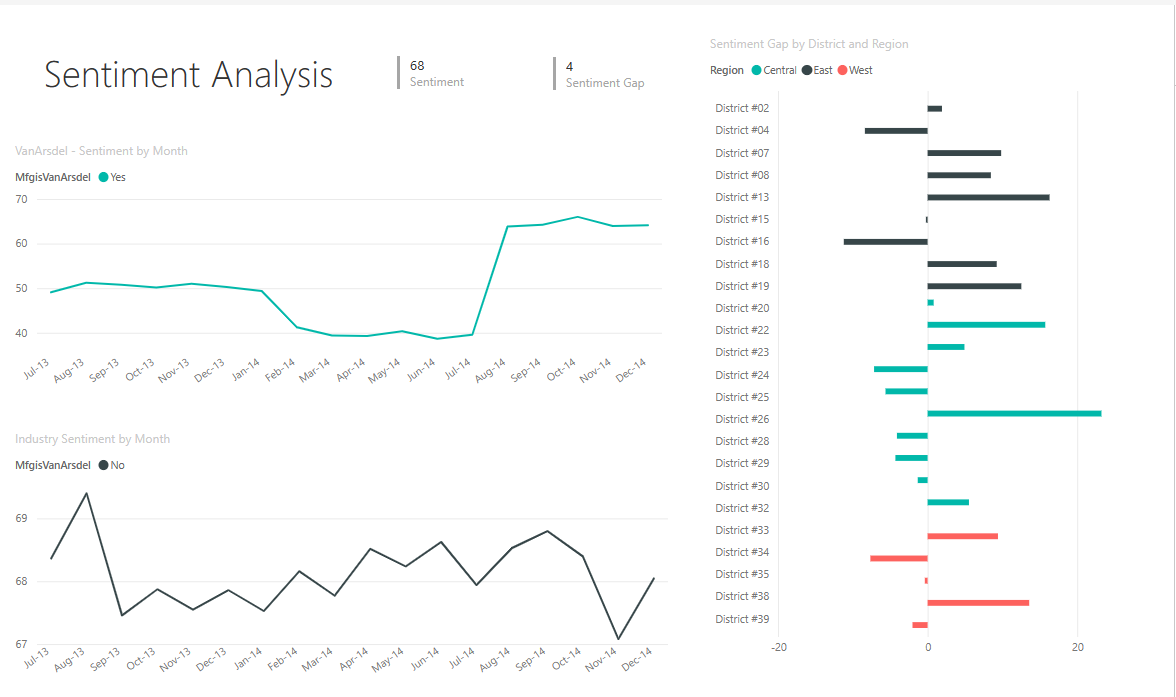
Task: Click the teal Central region legend dot
Action: 756,70
